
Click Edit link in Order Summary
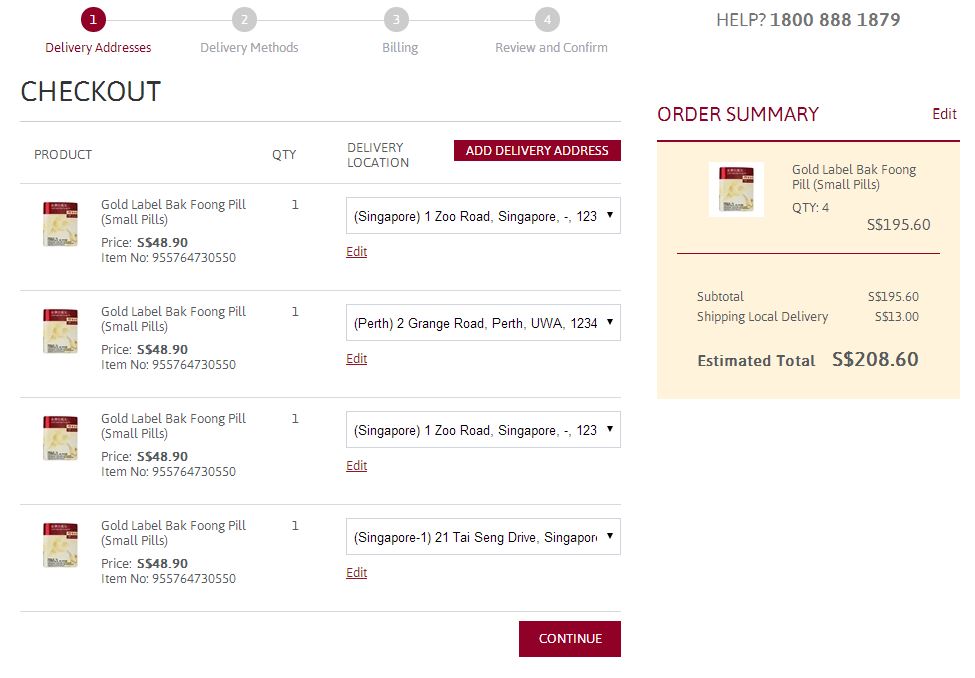coord(944,114)
